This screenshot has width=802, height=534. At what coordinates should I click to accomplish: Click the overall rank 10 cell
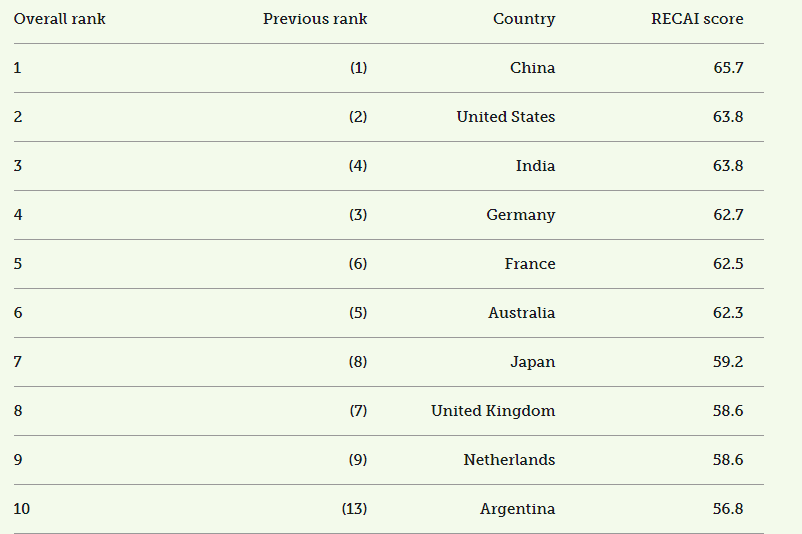coord(22,509)
